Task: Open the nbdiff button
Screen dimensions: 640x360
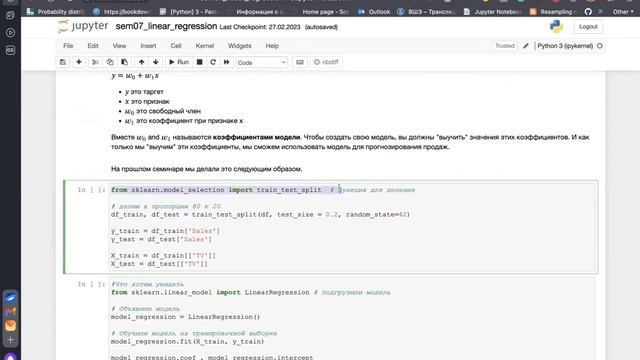Action: pyautogui.click(x=326, y=62)
